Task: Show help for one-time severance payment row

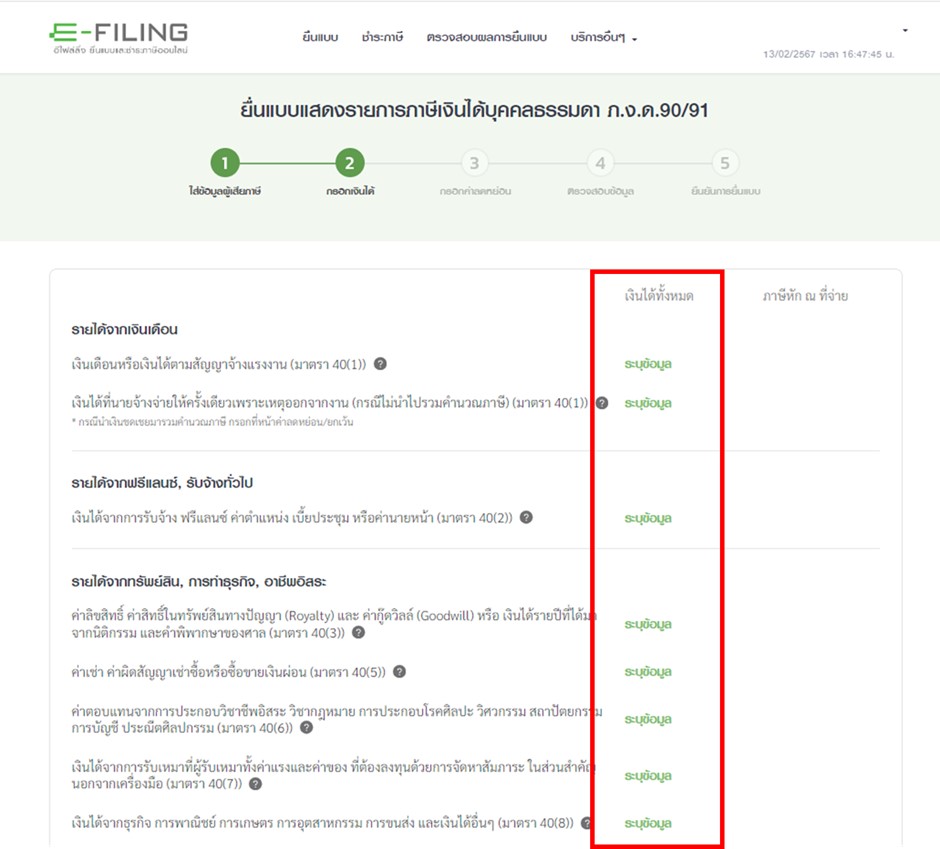Action: tap(602, 403)
